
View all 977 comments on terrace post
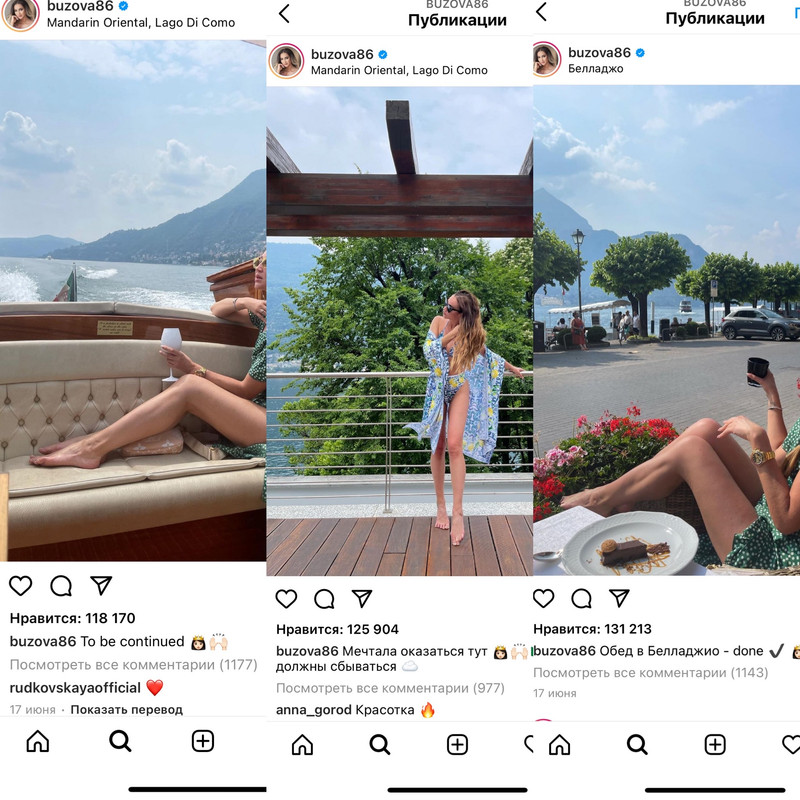390,688
